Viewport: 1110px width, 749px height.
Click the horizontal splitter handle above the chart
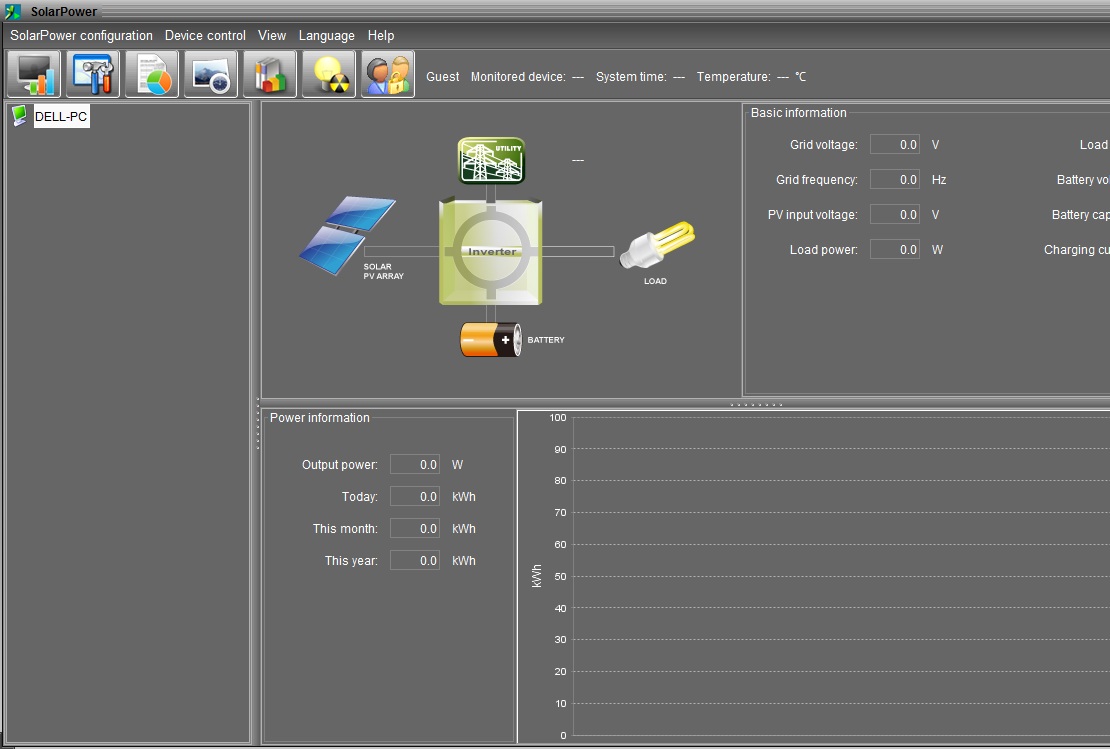pyautogui.click(x=755, y=404)
